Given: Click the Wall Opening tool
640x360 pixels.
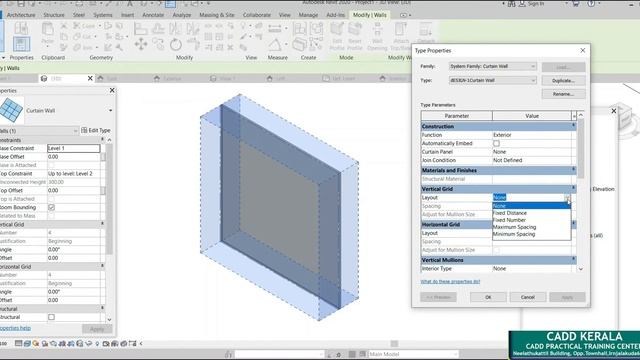Looking at the screenshot, I should [377, 36].
